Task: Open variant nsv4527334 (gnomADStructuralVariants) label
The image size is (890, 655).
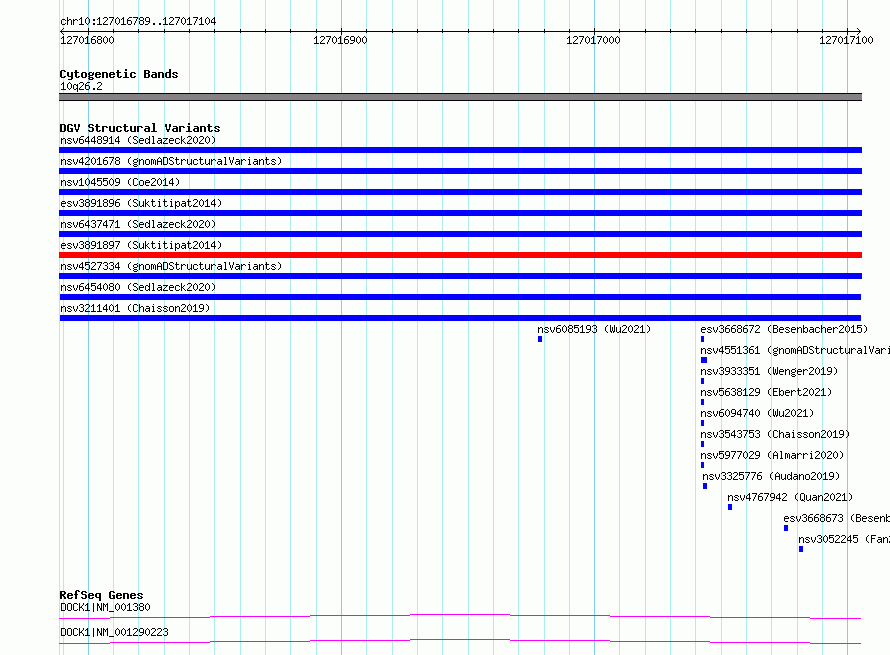Action: click(171, 266)
